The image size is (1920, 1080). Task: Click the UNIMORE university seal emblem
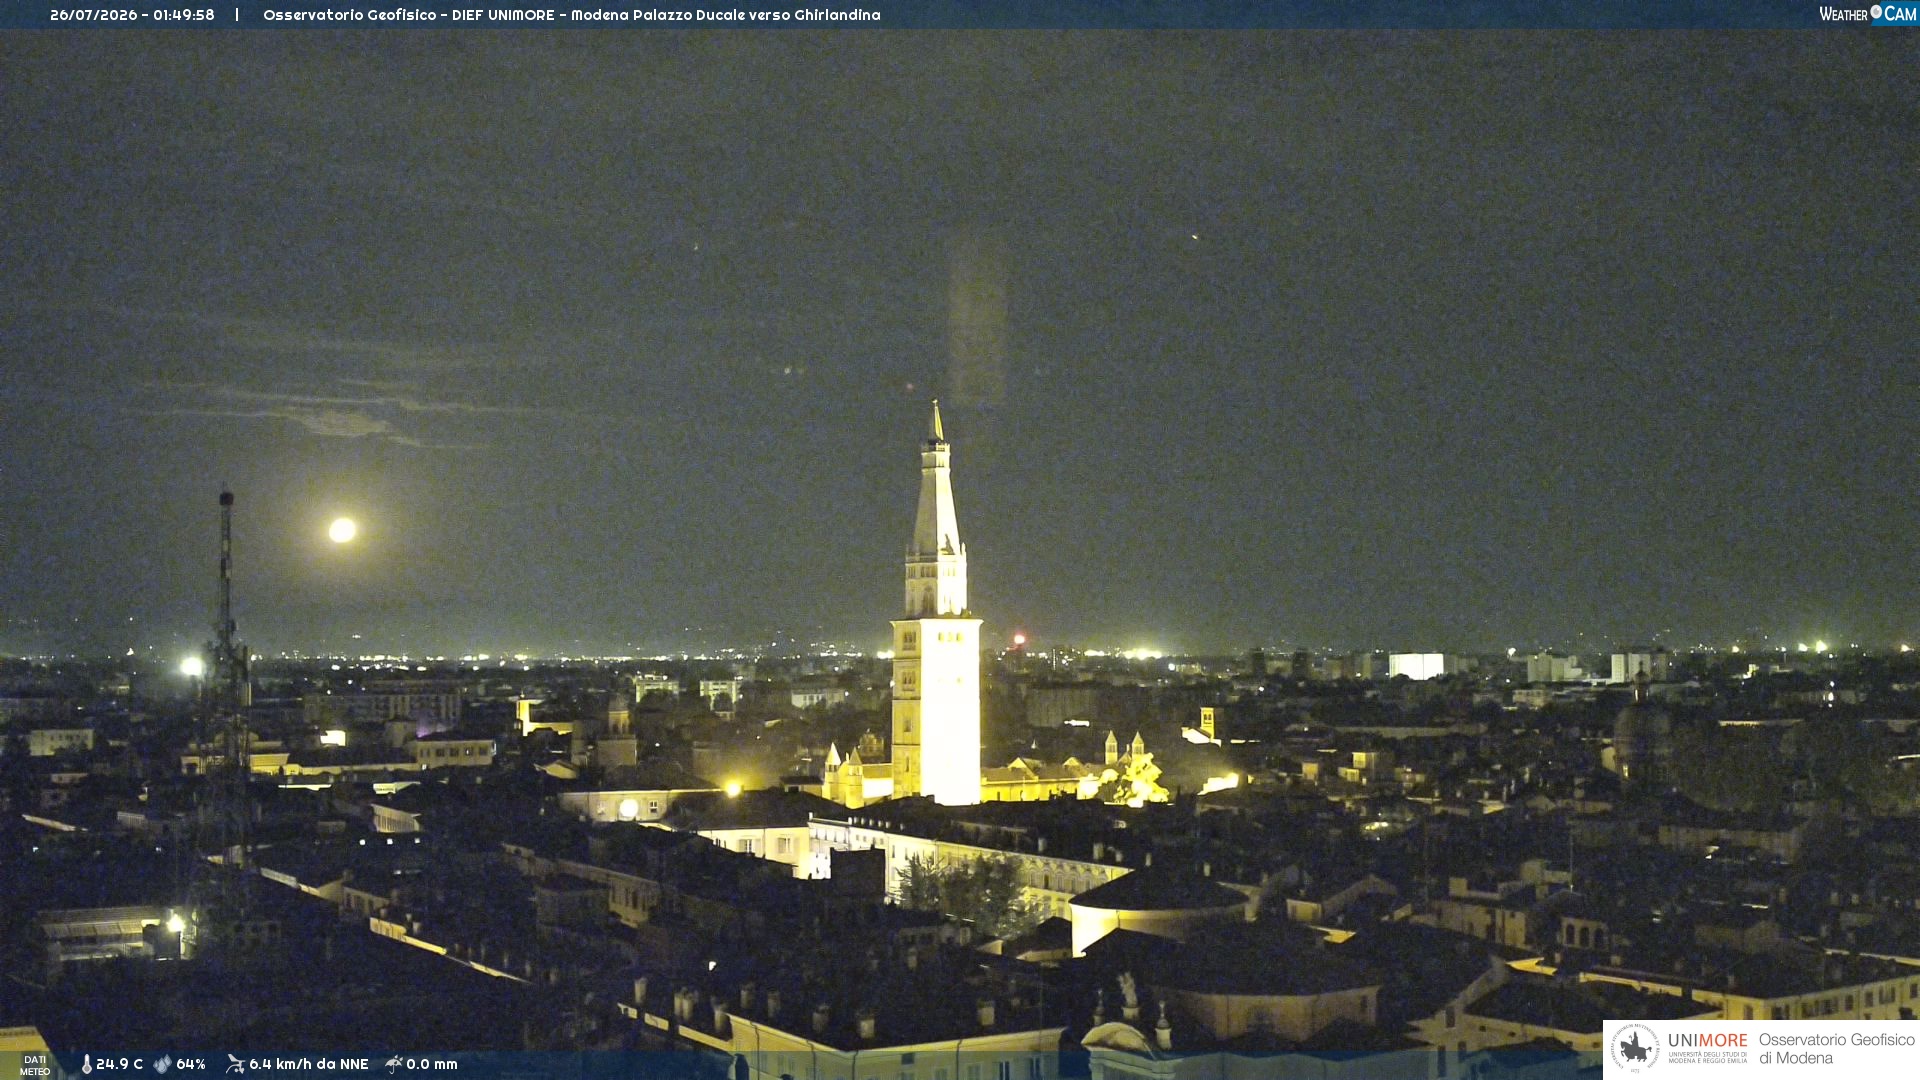pyautogui.click(x=1635, y=1048)
